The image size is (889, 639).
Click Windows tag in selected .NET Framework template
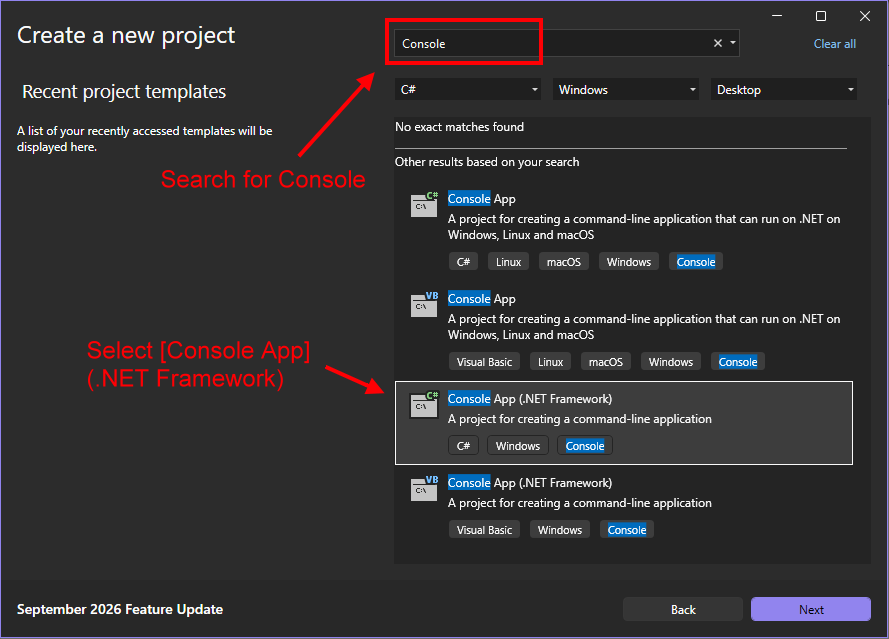tap(518, 446)
